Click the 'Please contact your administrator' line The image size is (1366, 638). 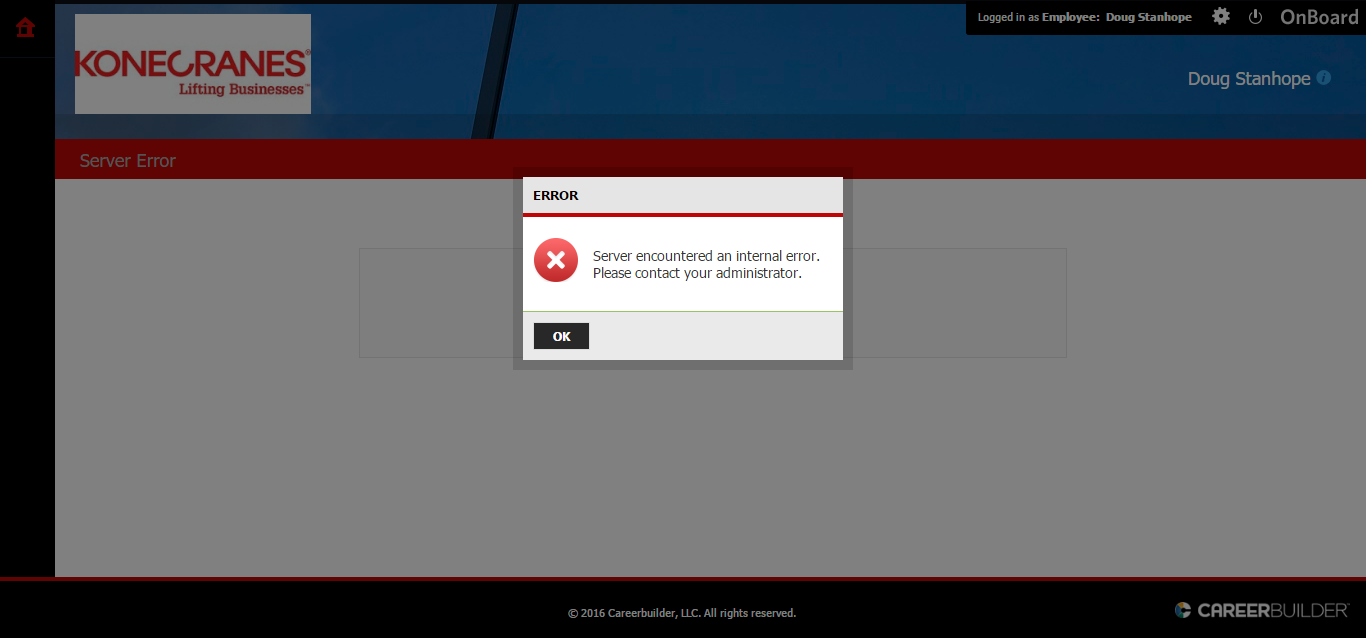(x=697, y=273)
